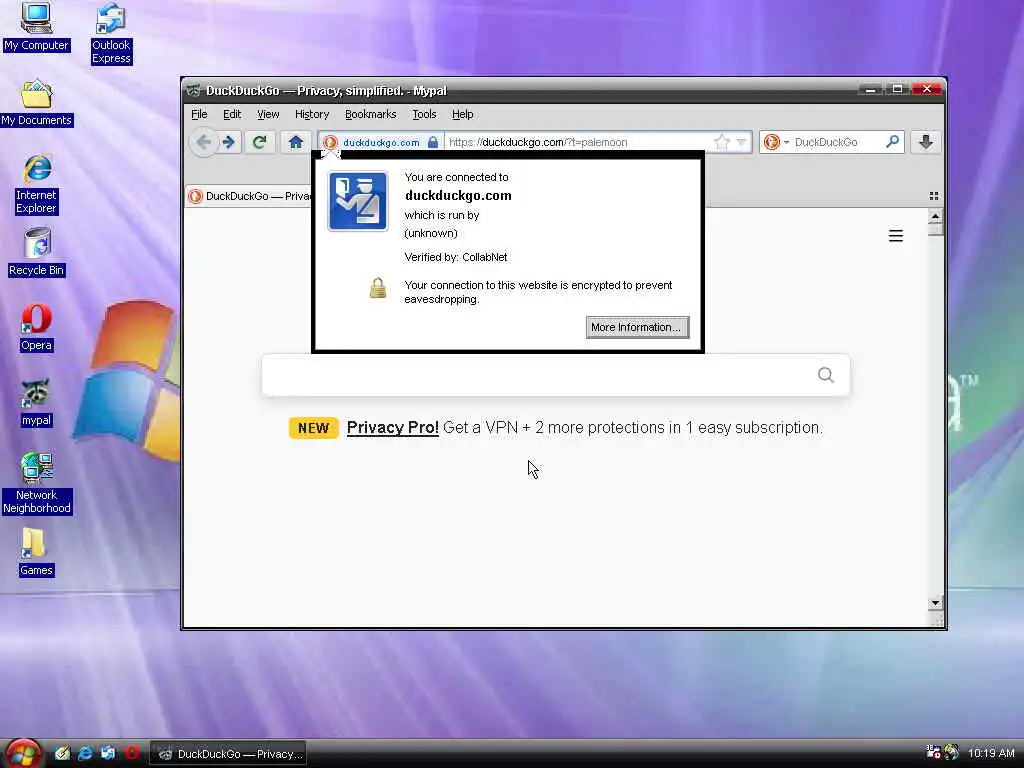Open the Bookmarks menu
Screen dimensions: 1024x768
click(x=370, y=114)
